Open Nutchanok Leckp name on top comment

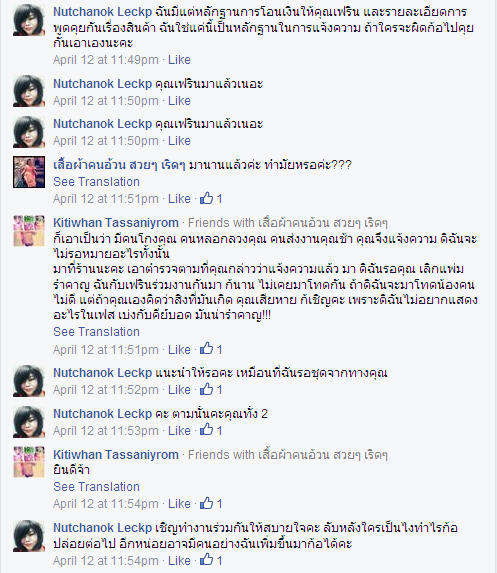point(102,12)
